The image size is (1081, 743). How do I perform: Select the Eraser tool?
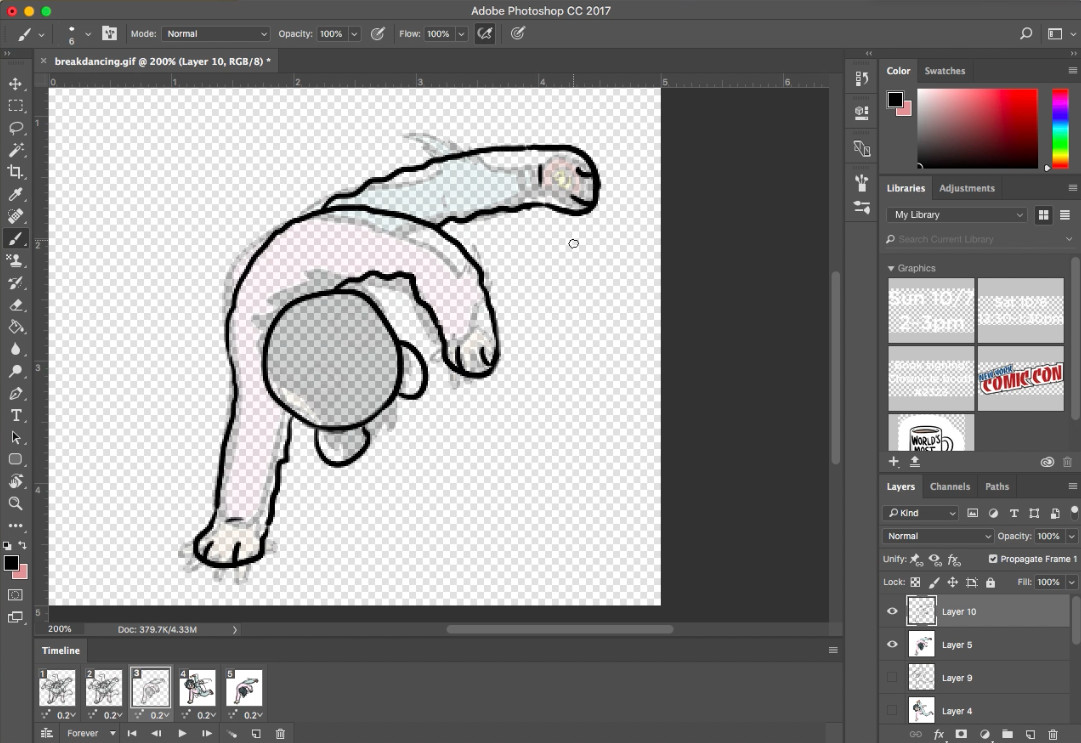coord(16,305)
